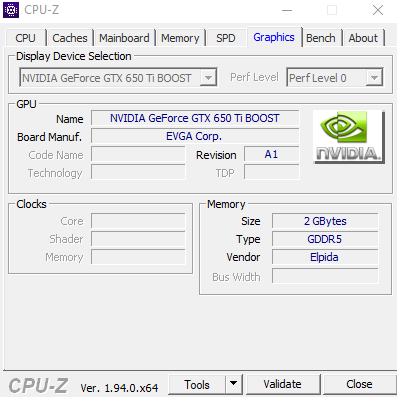Click the NVIDIA logo image

click(348, 137)
